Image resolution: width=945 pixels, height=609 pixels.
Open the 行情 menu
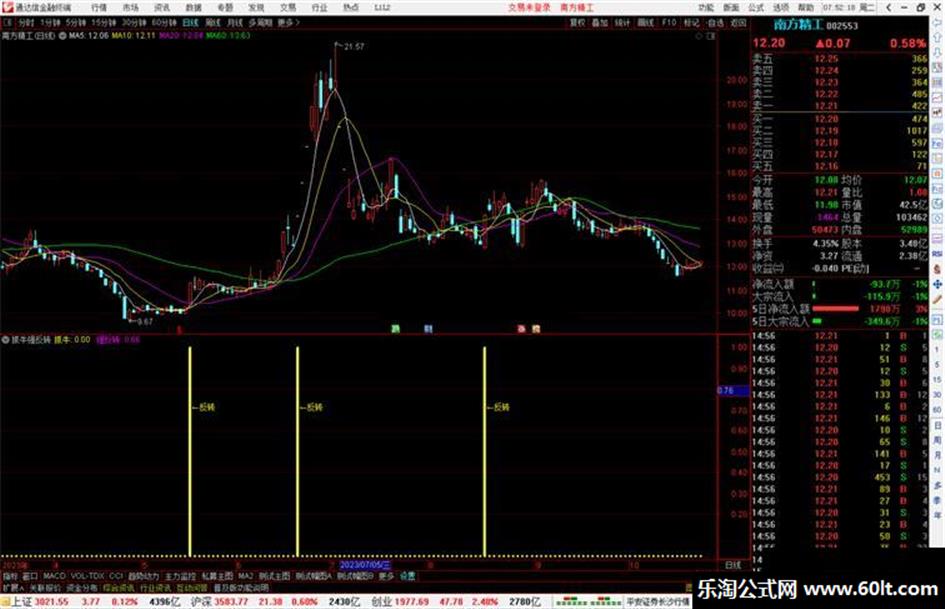click(99, 7)
